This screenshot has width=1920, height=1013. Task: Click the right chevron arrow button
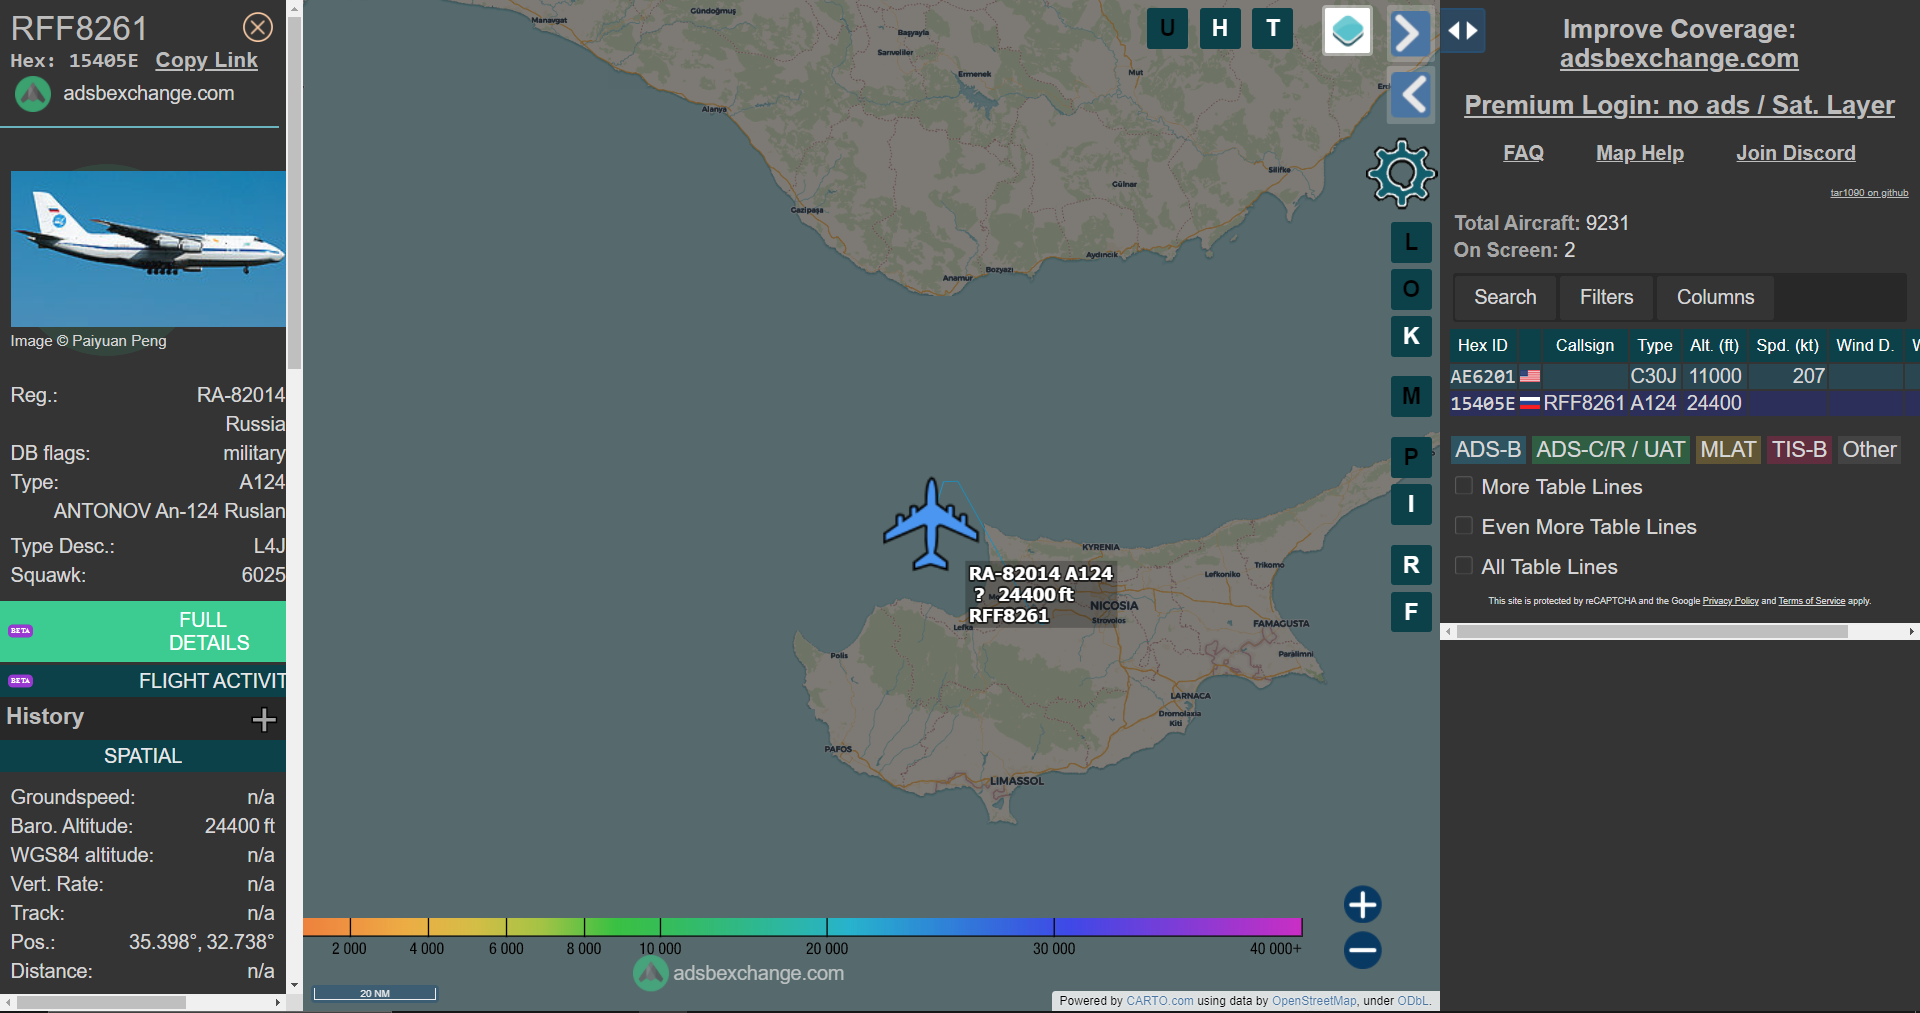(1409, 34)
